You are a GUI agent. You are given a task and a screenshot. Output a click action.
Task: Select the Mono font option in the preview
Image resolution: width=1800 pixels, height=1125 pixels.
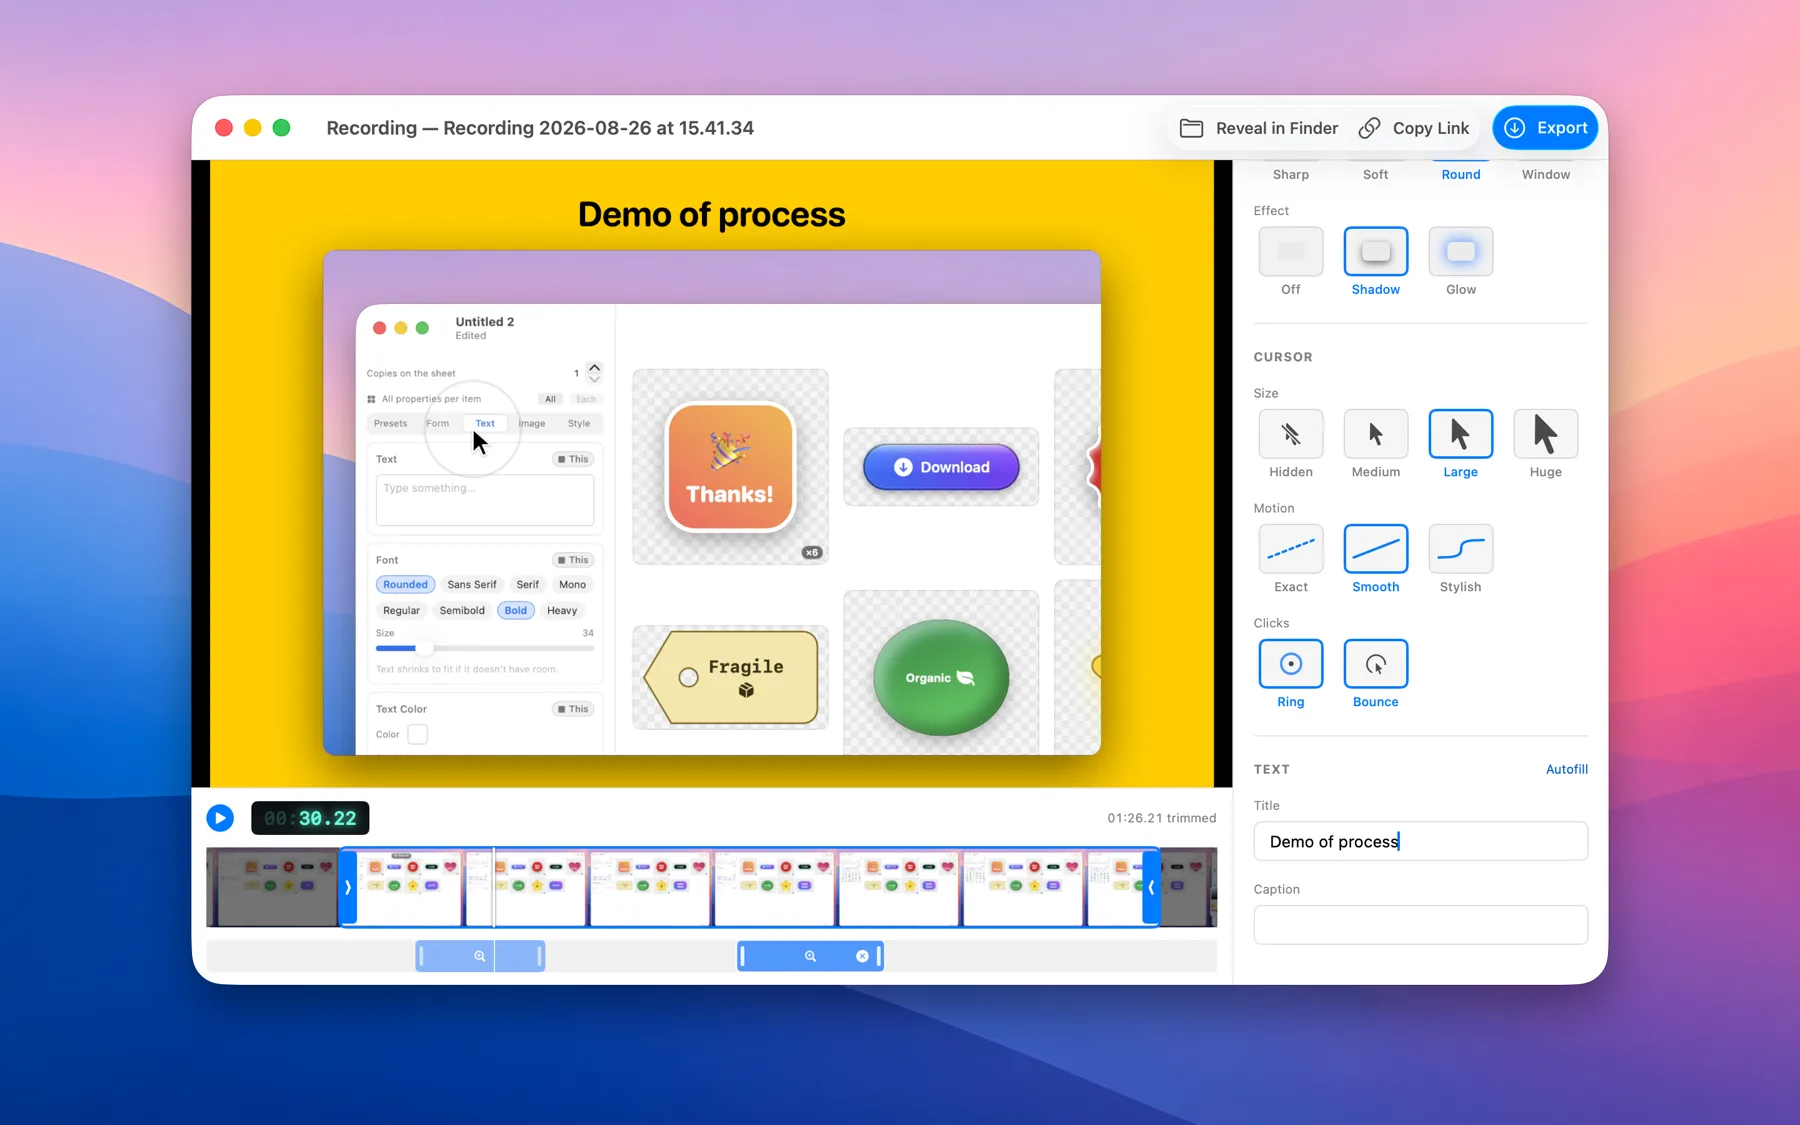(x=572, y=584)
